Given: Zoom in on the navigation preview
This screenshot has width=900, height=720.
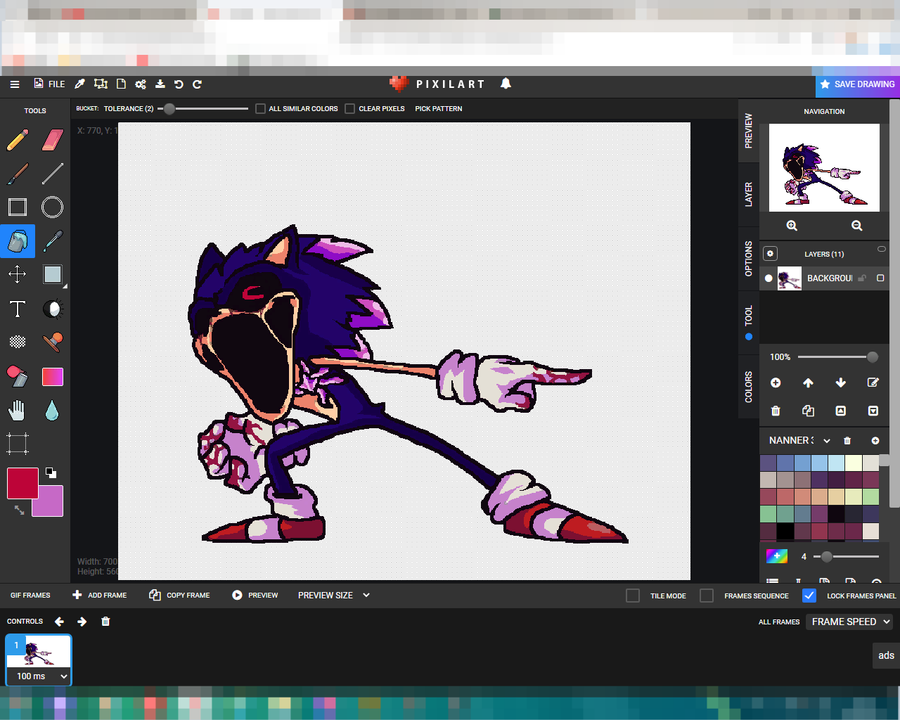Looking at the screenshot, I should pos(792,226).
